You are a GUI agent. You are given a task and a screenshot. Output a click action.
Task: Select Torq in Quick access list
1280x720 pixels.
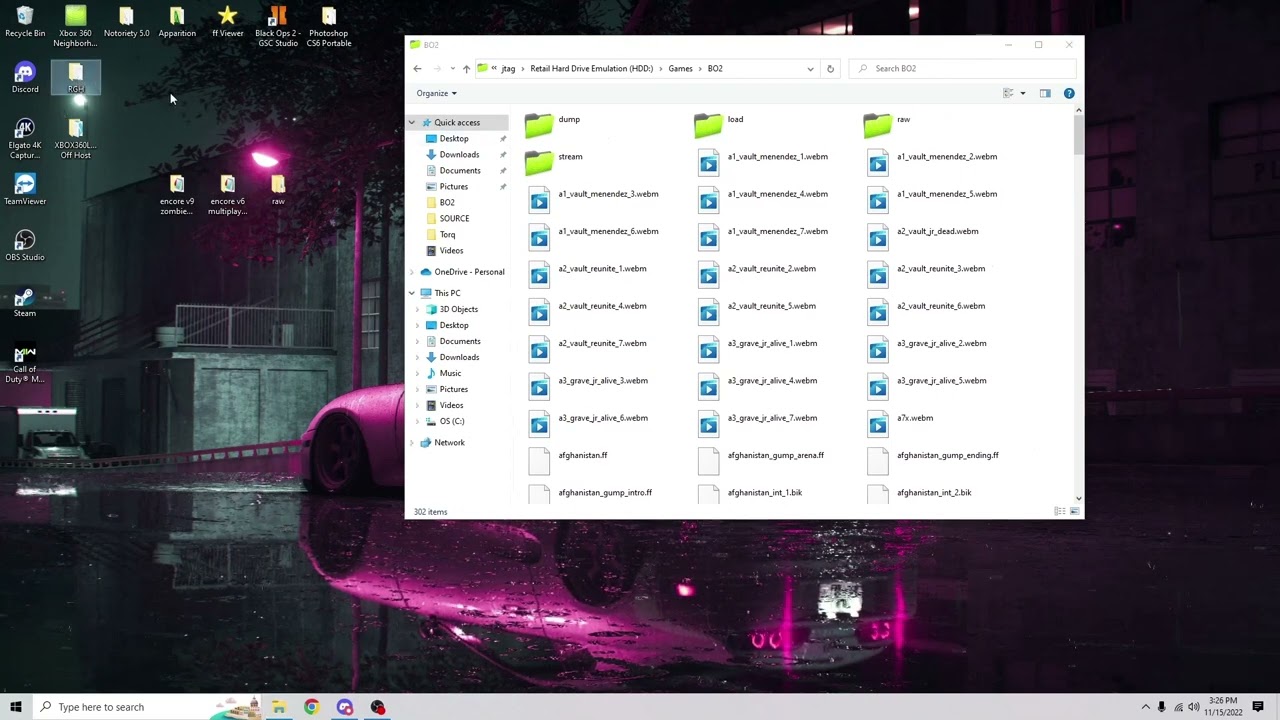447,234
